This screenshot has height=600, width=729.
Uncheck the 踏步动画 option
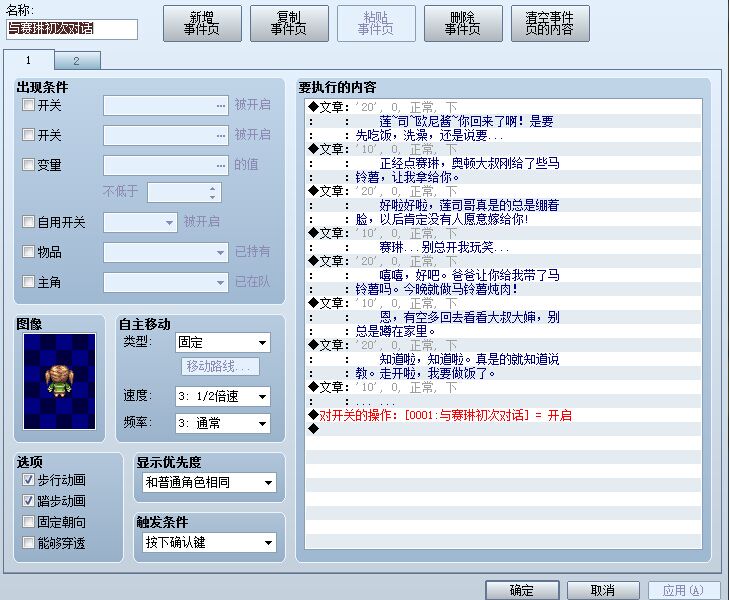tap(28, 501)
